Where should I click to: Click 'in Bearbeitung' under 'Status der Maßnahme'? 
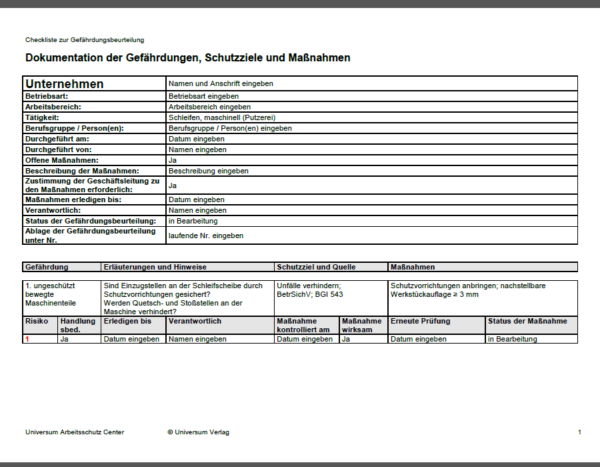click(x=512, y=339)
